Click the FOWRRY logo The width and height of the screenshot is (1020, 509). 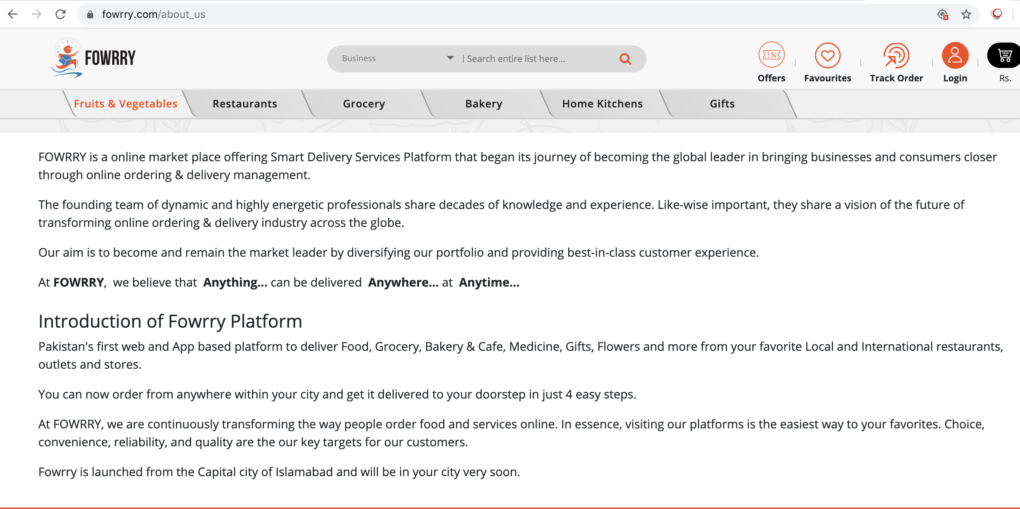93,59
